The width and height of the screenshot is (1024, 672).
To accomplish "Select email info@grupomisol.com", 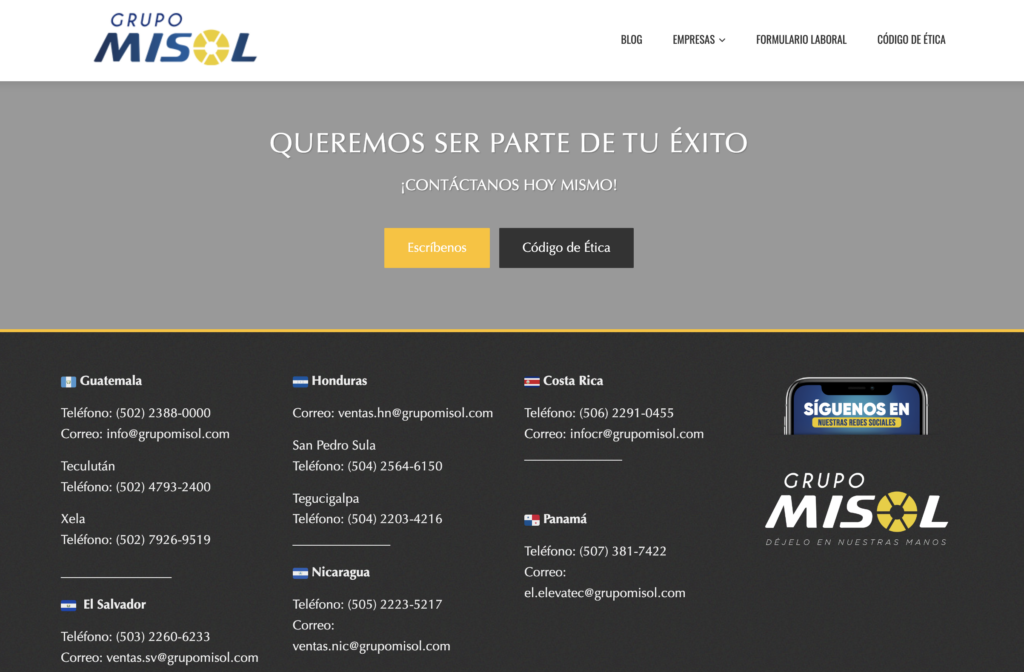I will tap(168, 434).
